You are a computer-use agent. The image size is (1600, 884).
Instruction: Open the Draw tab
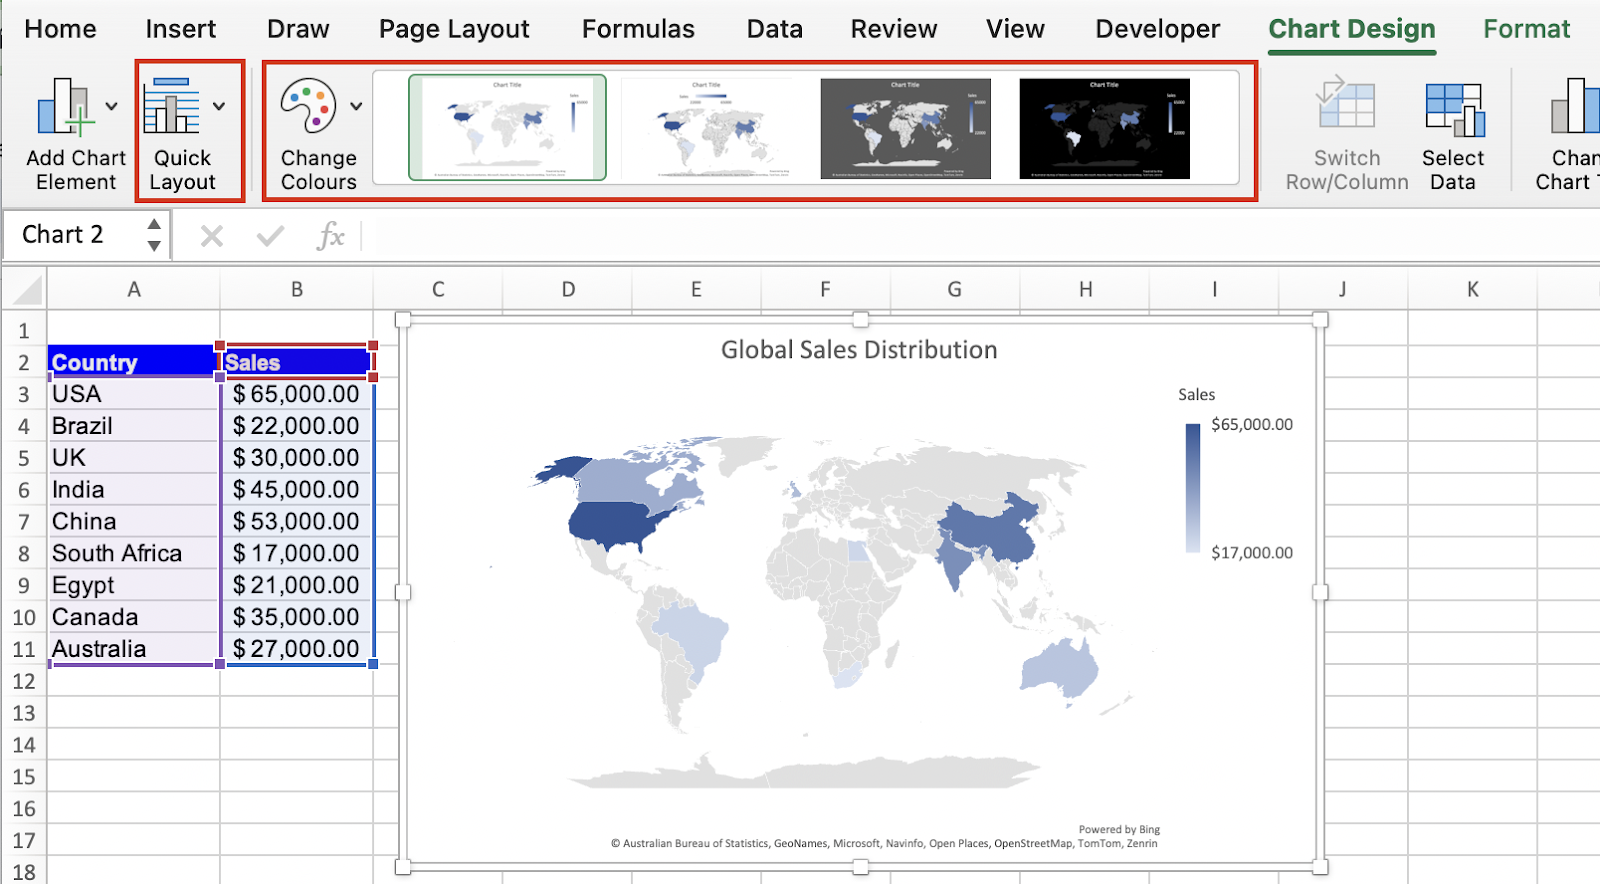click(x=298, y=29)
